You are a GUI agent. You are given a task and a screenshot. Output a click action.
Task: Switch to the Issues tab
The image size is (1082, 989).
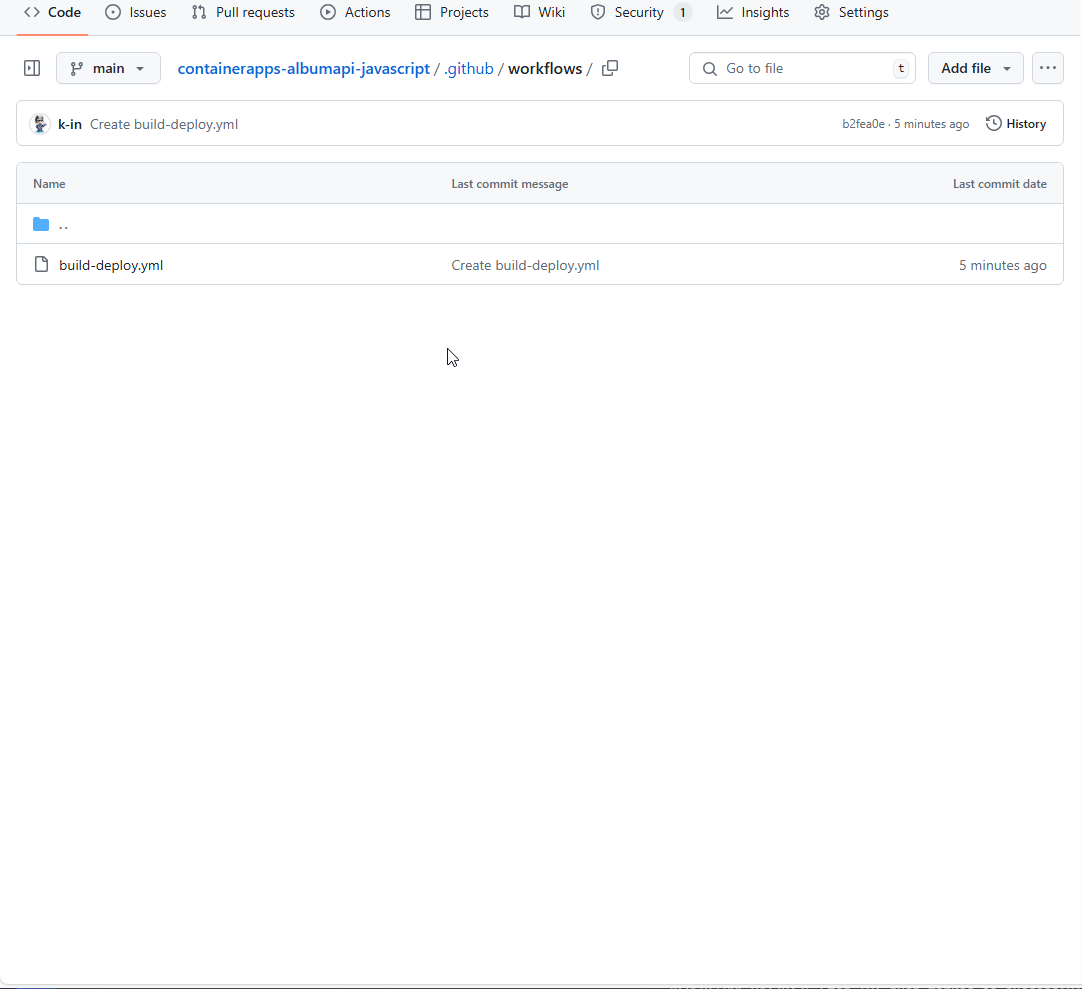click(136, 13)
